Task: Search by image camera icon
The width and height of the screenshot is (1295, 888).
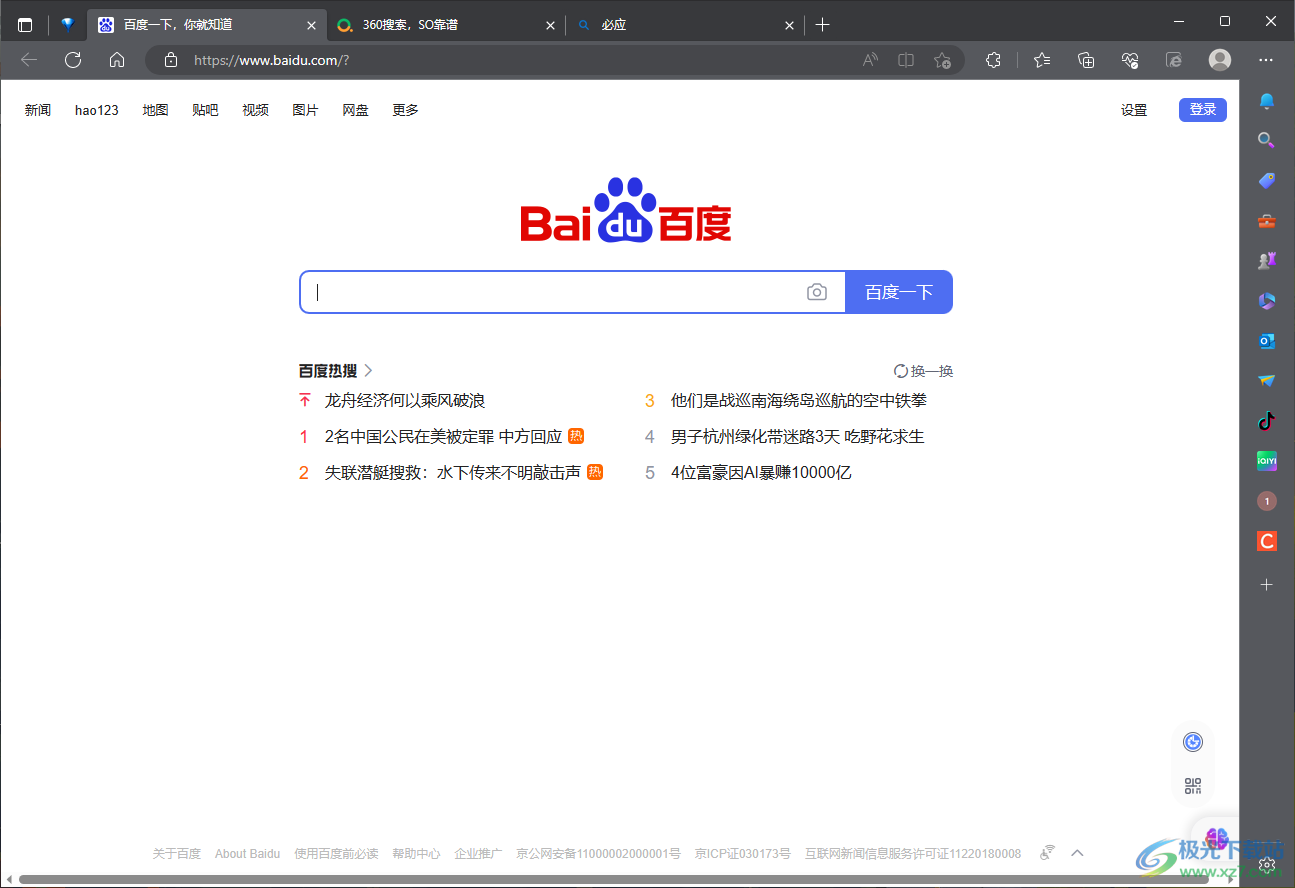Action: click(817, 292)
